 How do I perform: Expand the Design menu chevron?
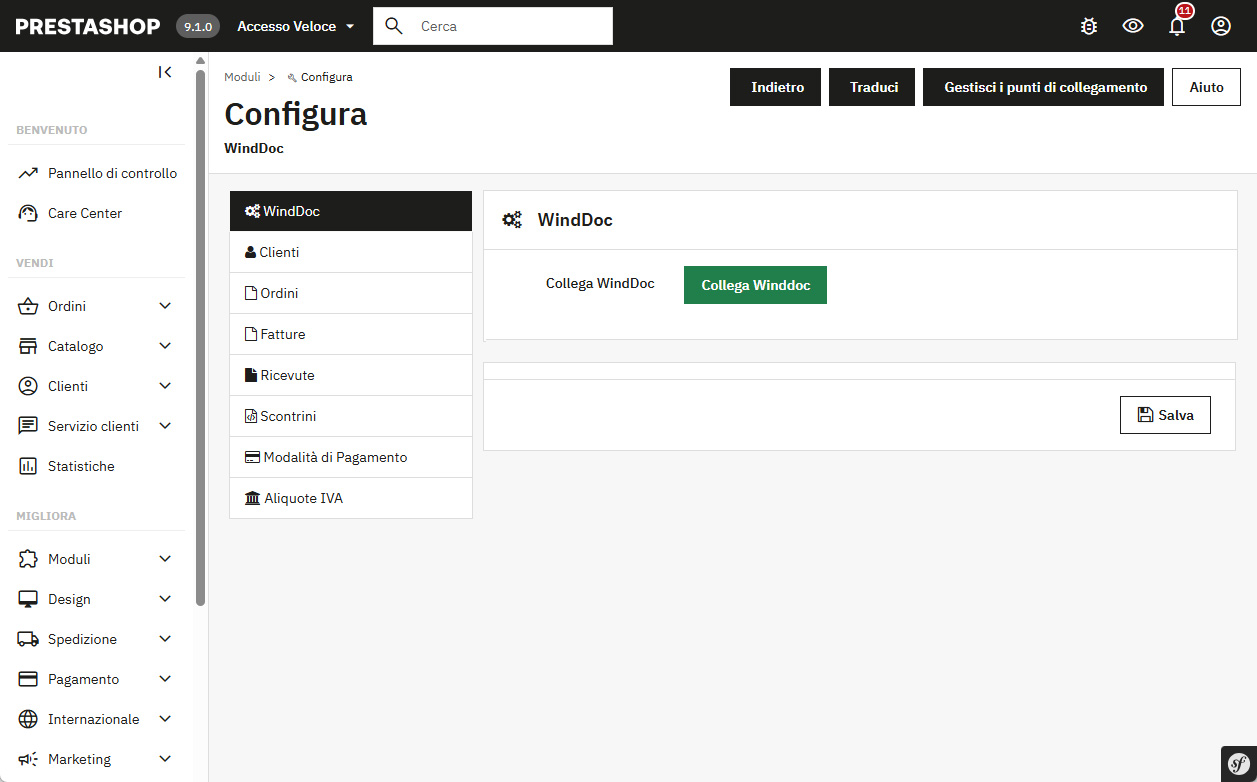click(x=165, y=599)
